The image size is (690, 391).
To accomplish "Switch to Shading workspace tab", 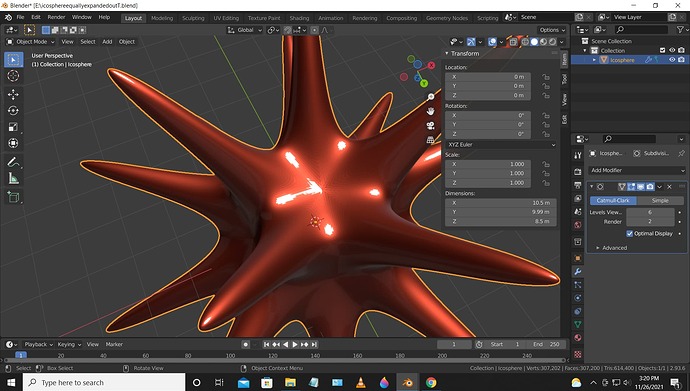I will (299, 18).
